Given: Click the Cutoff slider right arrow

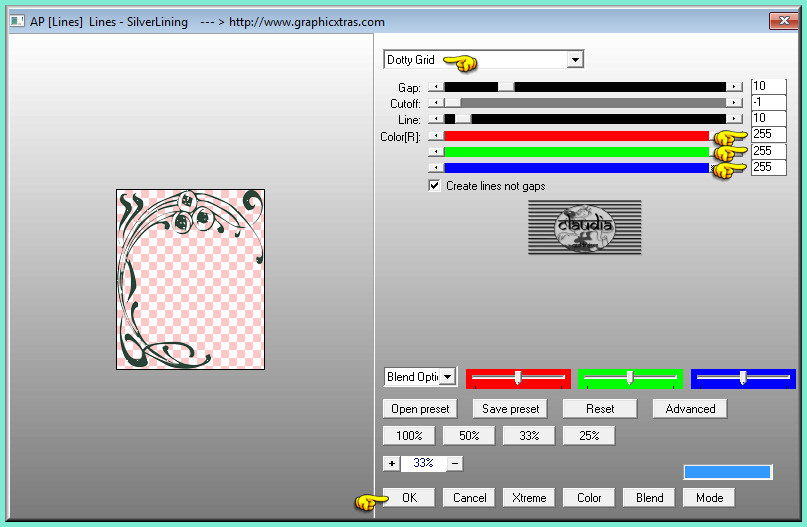Looking at the screenshot, I should (734, 103).
